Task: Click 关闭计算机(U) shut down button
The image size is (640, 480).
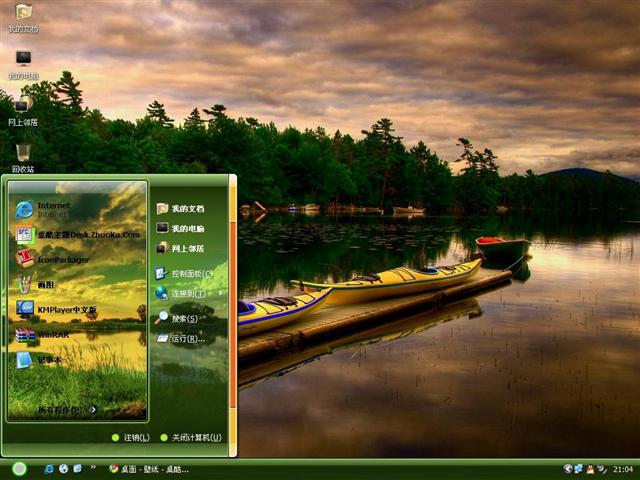Action: click(191, 438)
